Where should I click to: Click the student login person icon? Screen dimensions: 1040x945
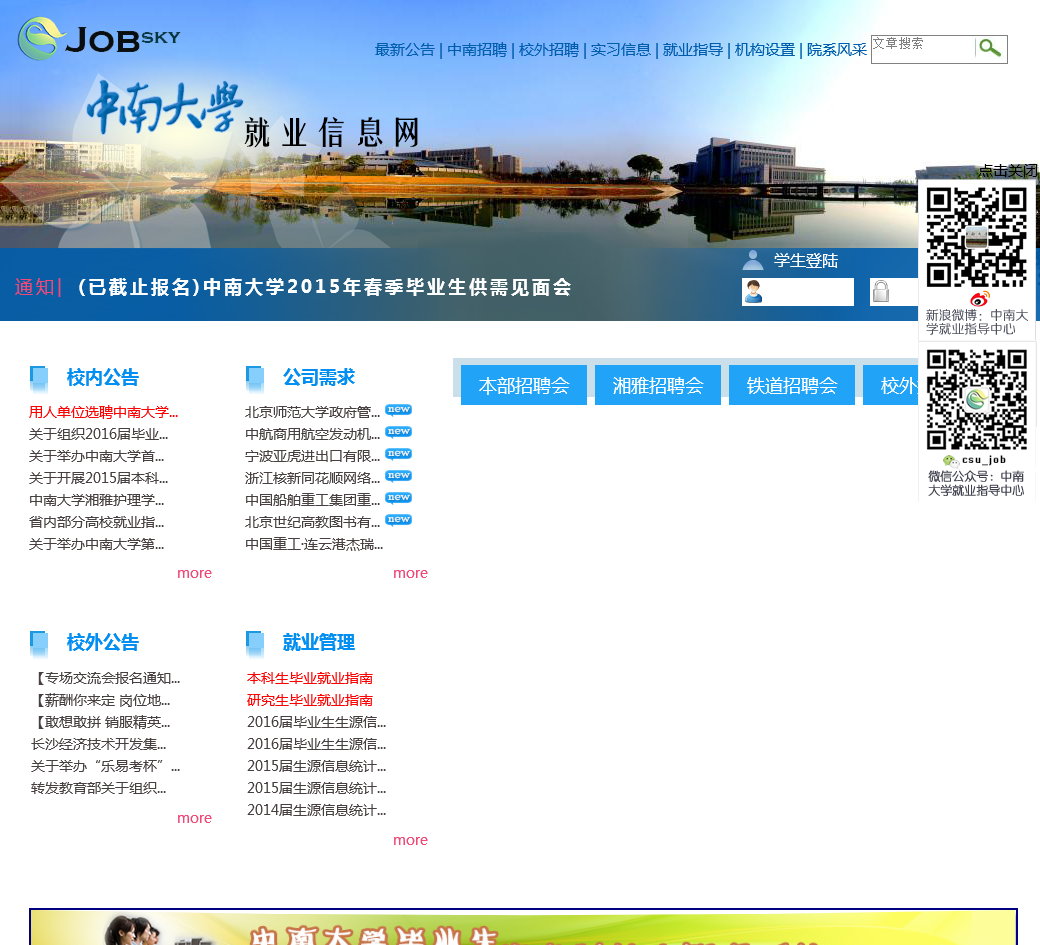tap(752, 260)
